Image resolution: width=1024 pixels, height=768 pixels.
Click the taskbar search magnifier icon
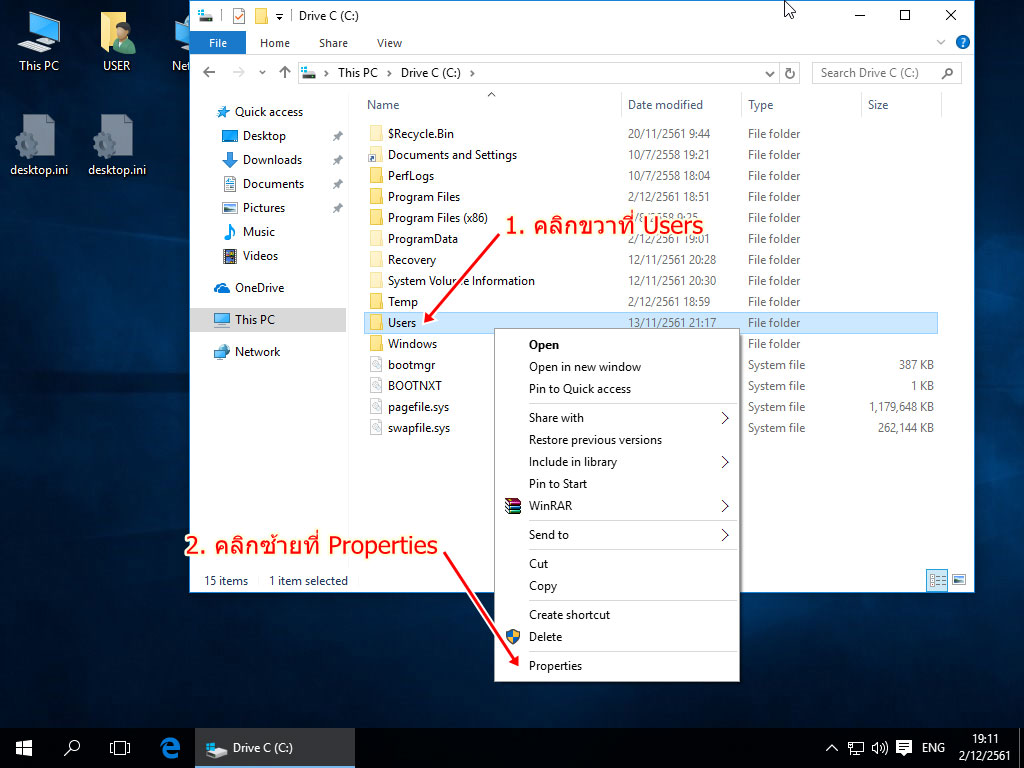72,747
